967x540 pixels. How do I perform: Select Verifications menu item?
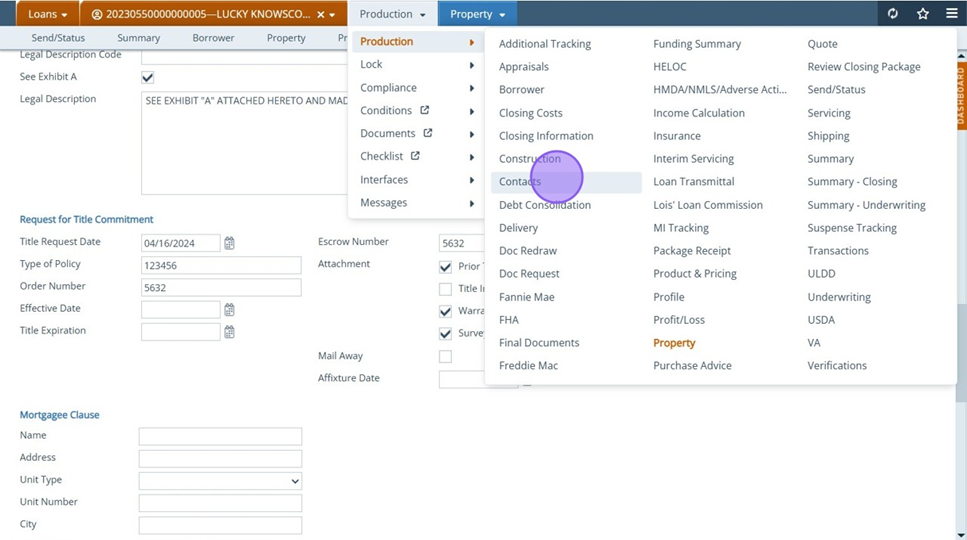tap(837, 366)
